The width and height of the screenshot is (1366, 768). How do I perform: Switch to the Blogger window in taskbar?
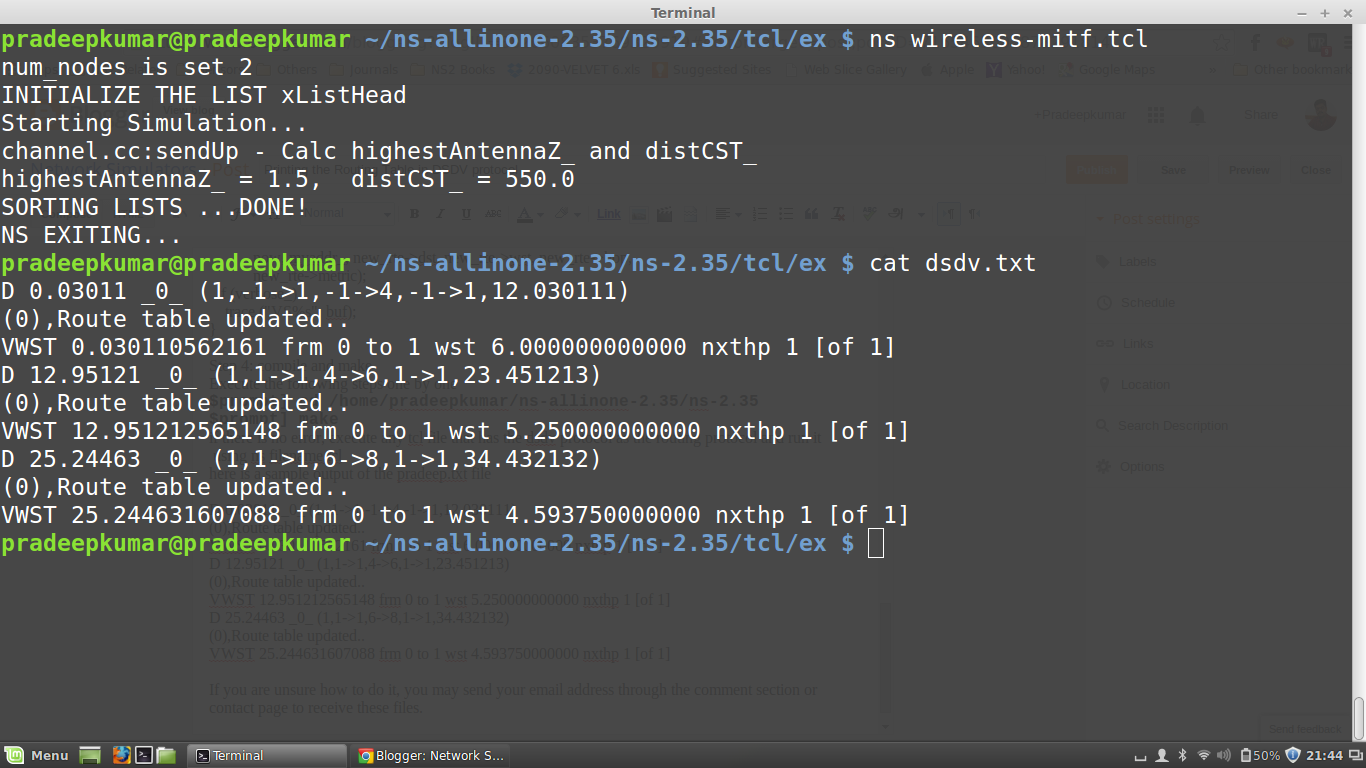(432, 755)
